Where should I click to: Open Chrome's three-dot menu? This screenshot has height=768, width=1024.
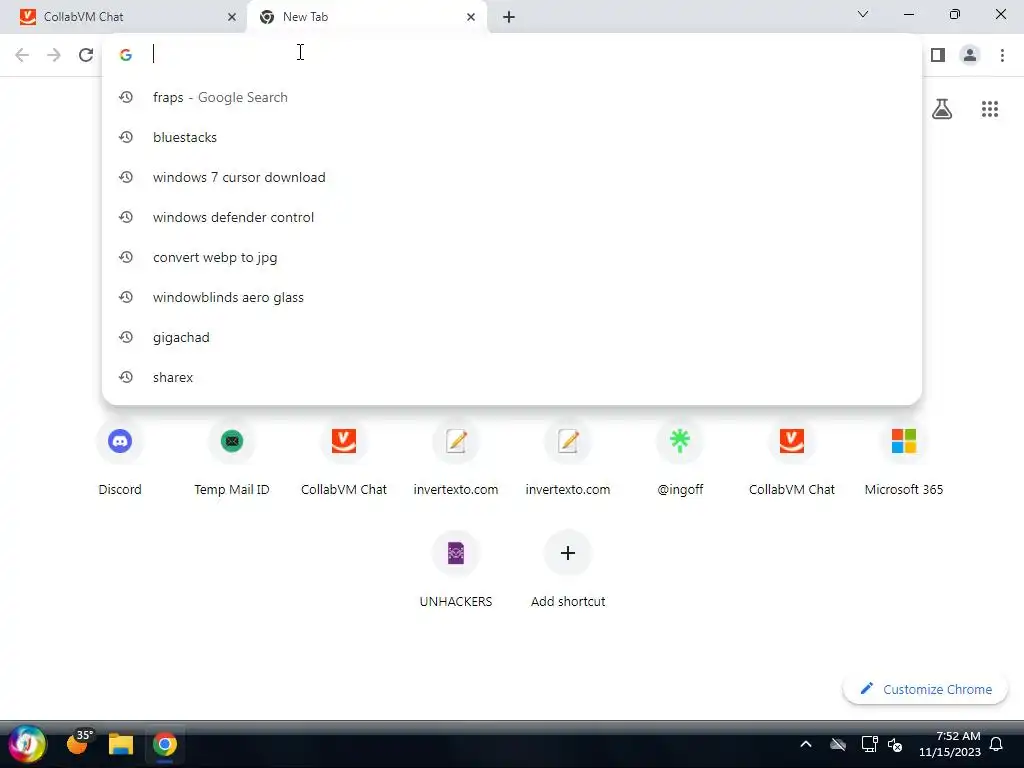1002,55
